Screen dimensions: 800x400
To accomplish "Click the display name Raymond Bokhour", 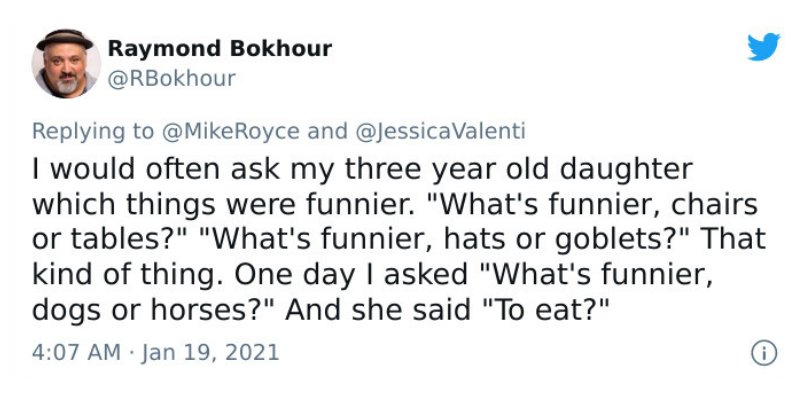I will (220, 49).
